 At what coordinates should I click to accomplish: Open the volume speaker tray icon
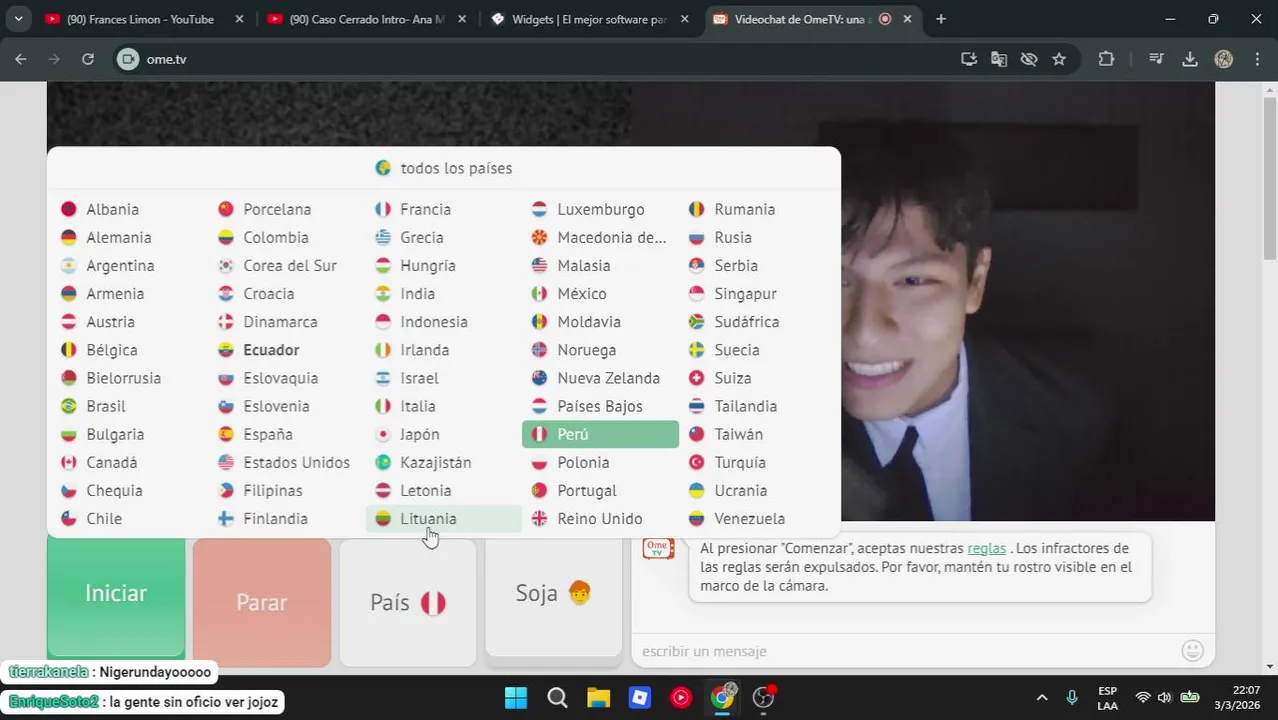[1165, 697]
